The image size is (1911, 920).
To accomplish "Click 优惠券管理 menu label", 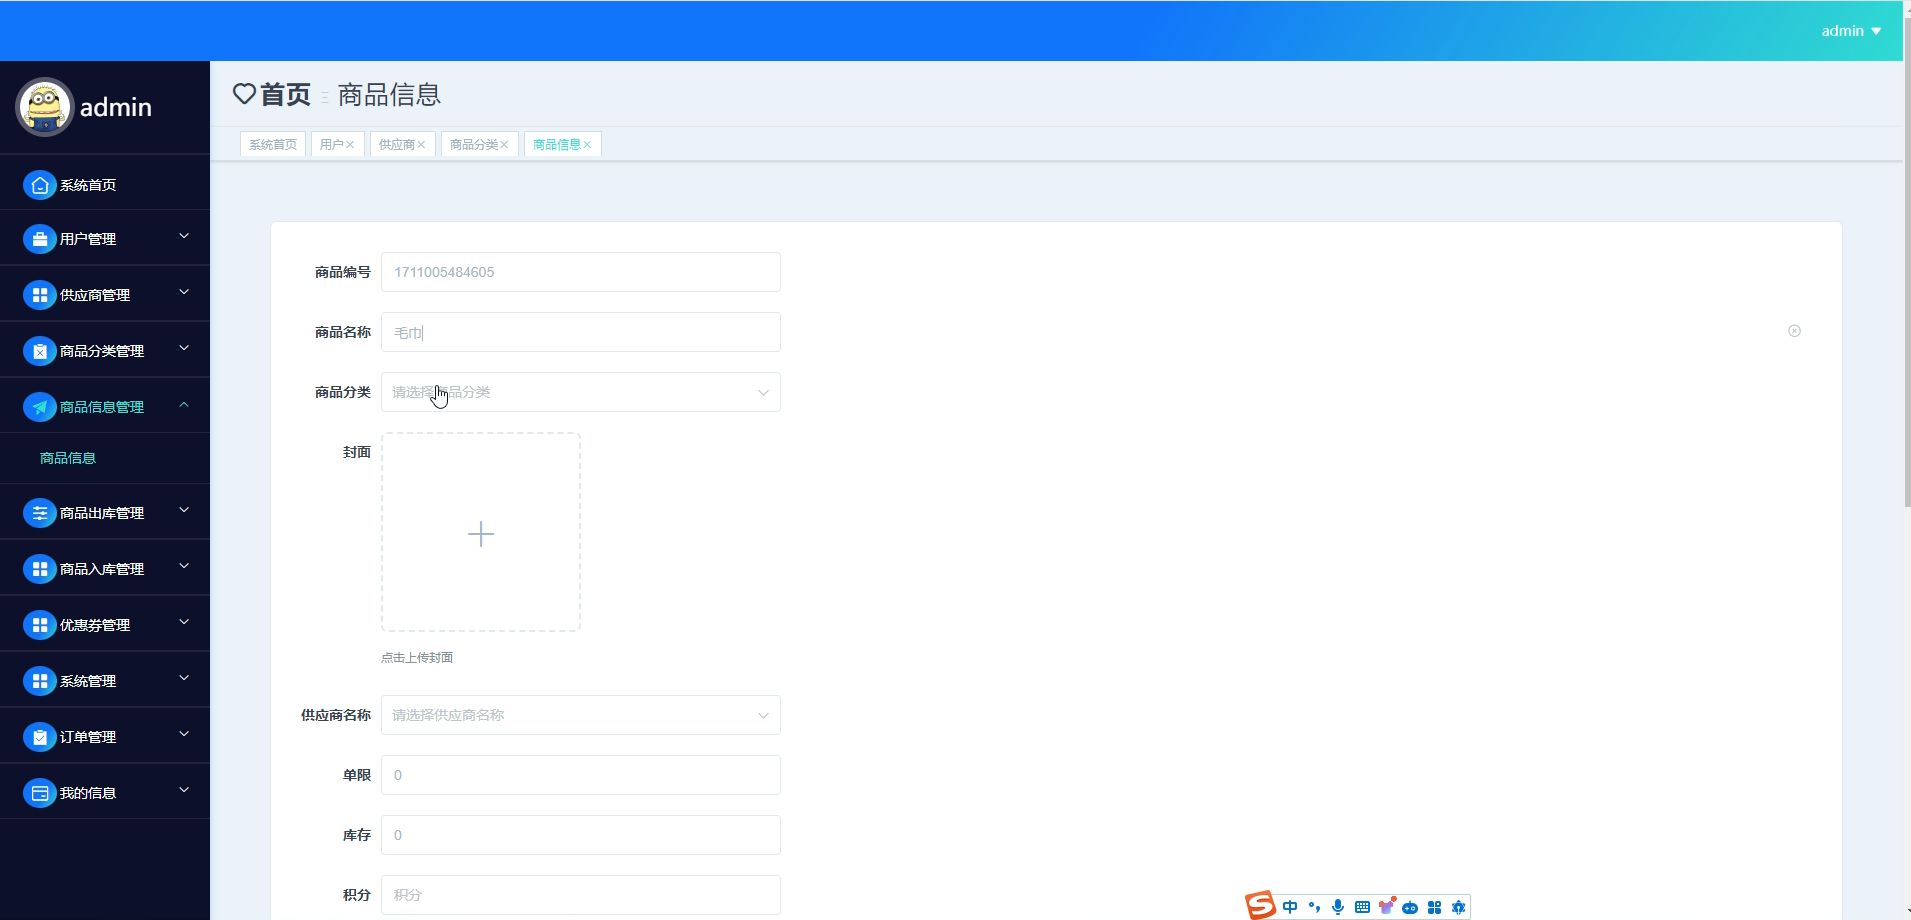I will coord(95,625).
